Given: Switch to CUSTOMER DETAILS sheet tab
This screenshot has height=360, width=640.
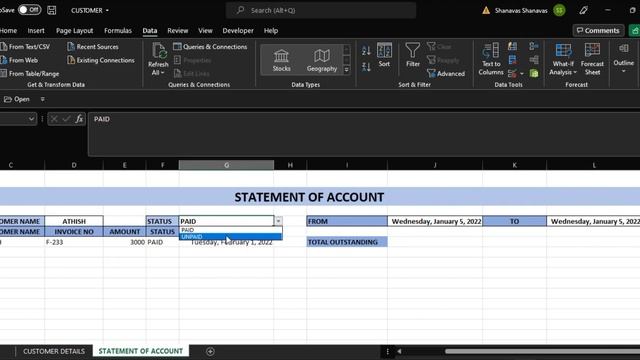Looking at the screenshot, I should pos(54,351).
